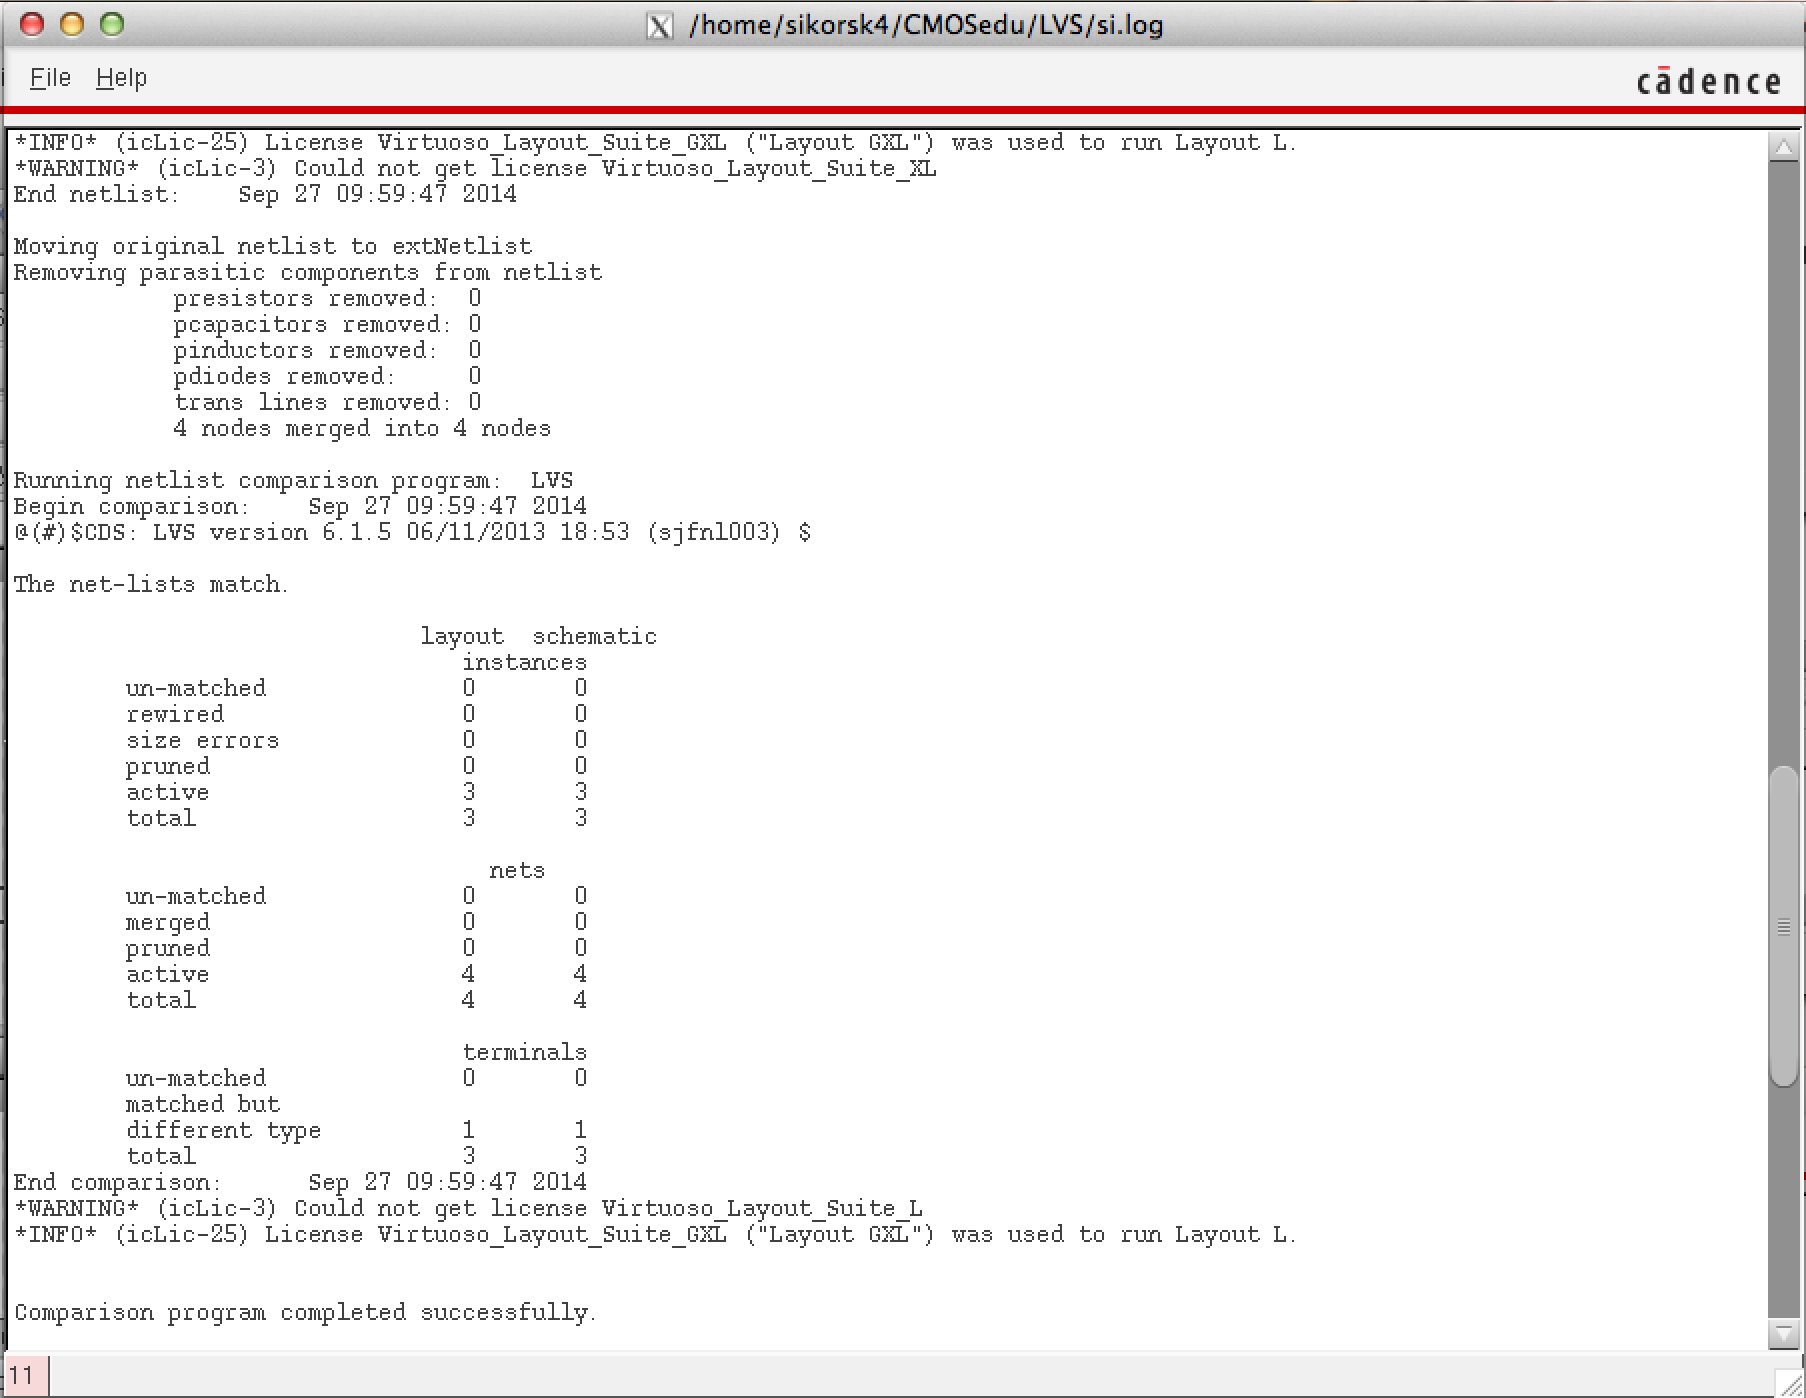Screen dimensions: 1806x1398
Task: Click 'pdiodes removed:' line
Action: pos(327,376)
